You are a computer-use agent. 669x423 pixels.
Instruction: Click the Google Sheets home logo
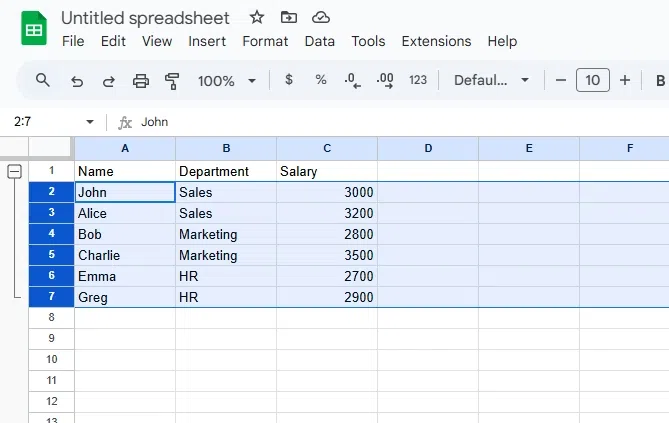coord(34,29)
